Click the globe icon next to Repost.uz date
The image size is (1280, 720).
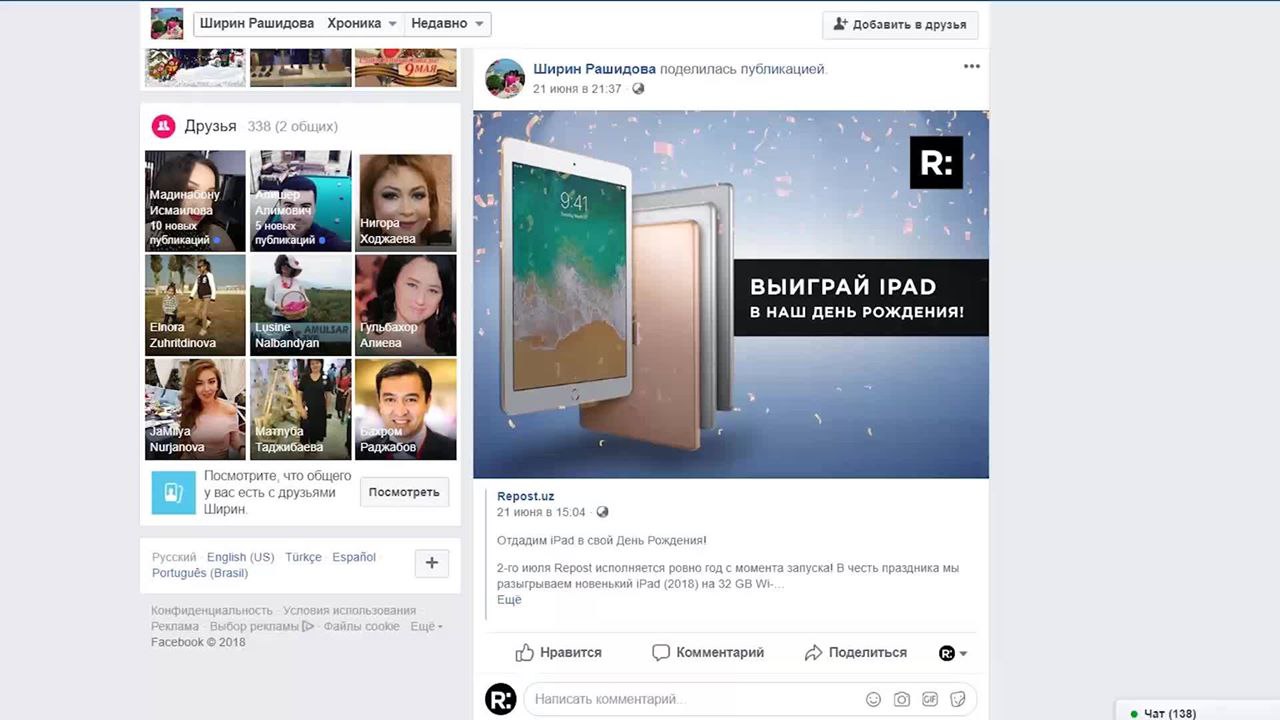[x=602, y=512]
